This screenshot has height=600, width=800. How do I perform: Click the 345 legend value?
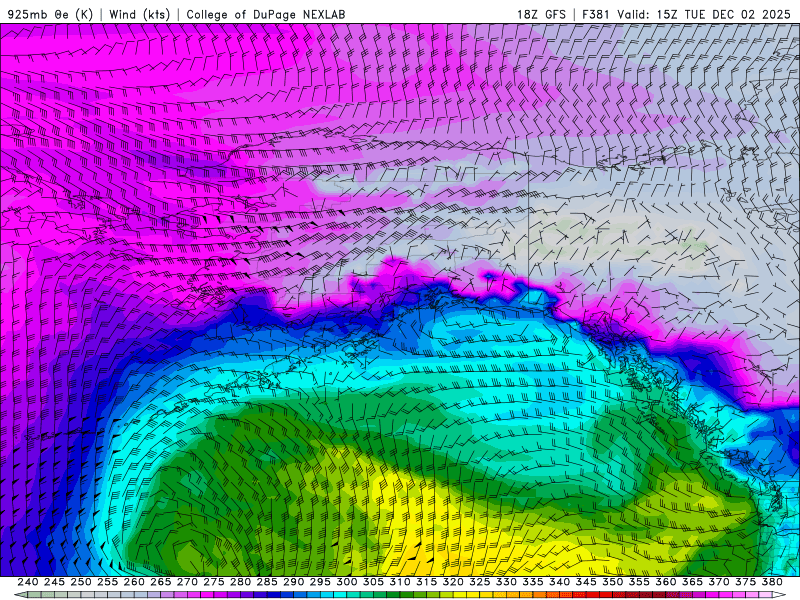[586, 582]
